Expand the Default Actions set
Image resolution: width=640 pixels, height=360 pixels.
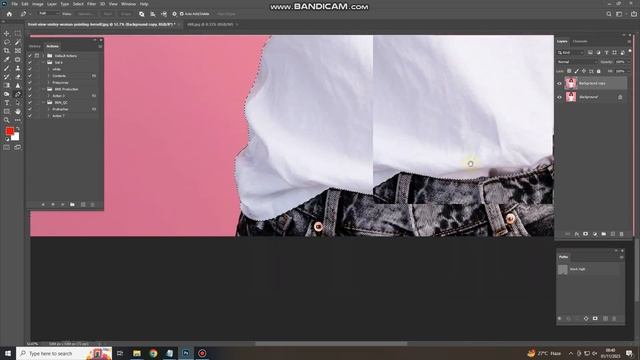click(44, 56)
